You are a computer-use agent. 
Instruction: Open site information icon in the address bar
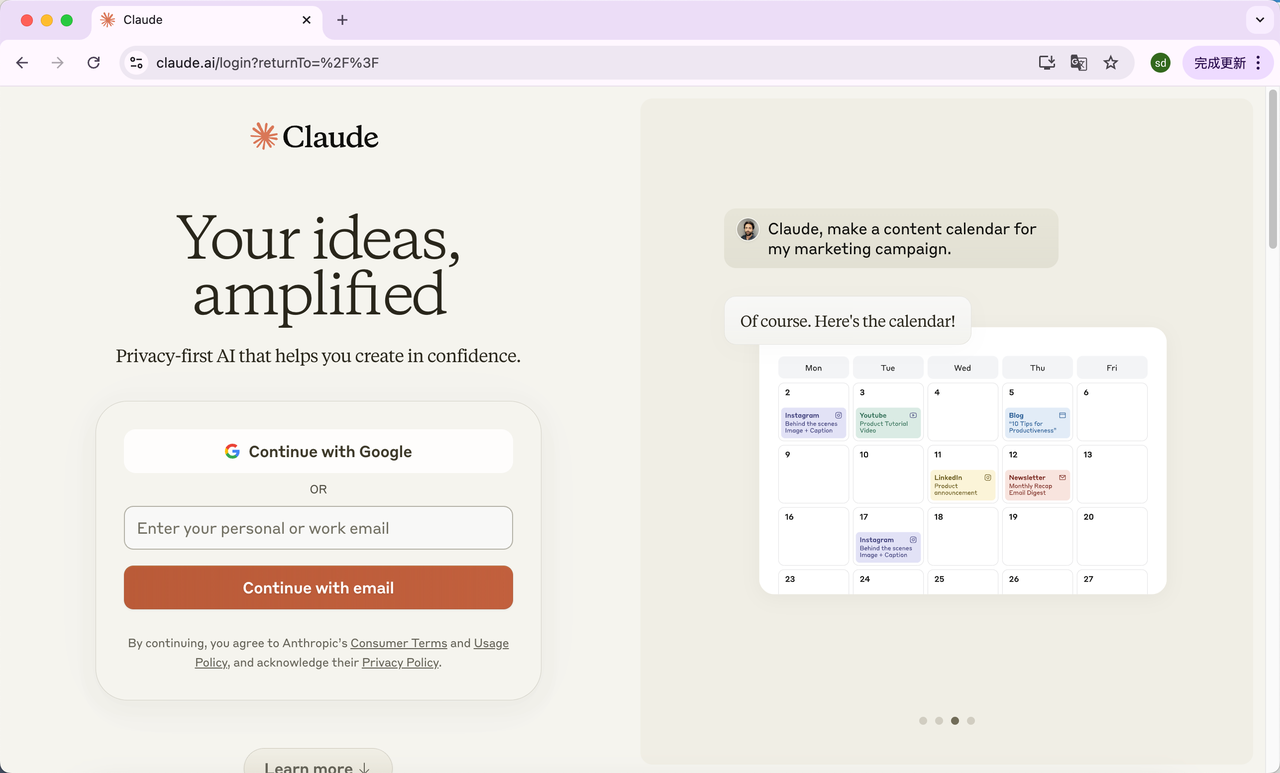pos(137,63)
